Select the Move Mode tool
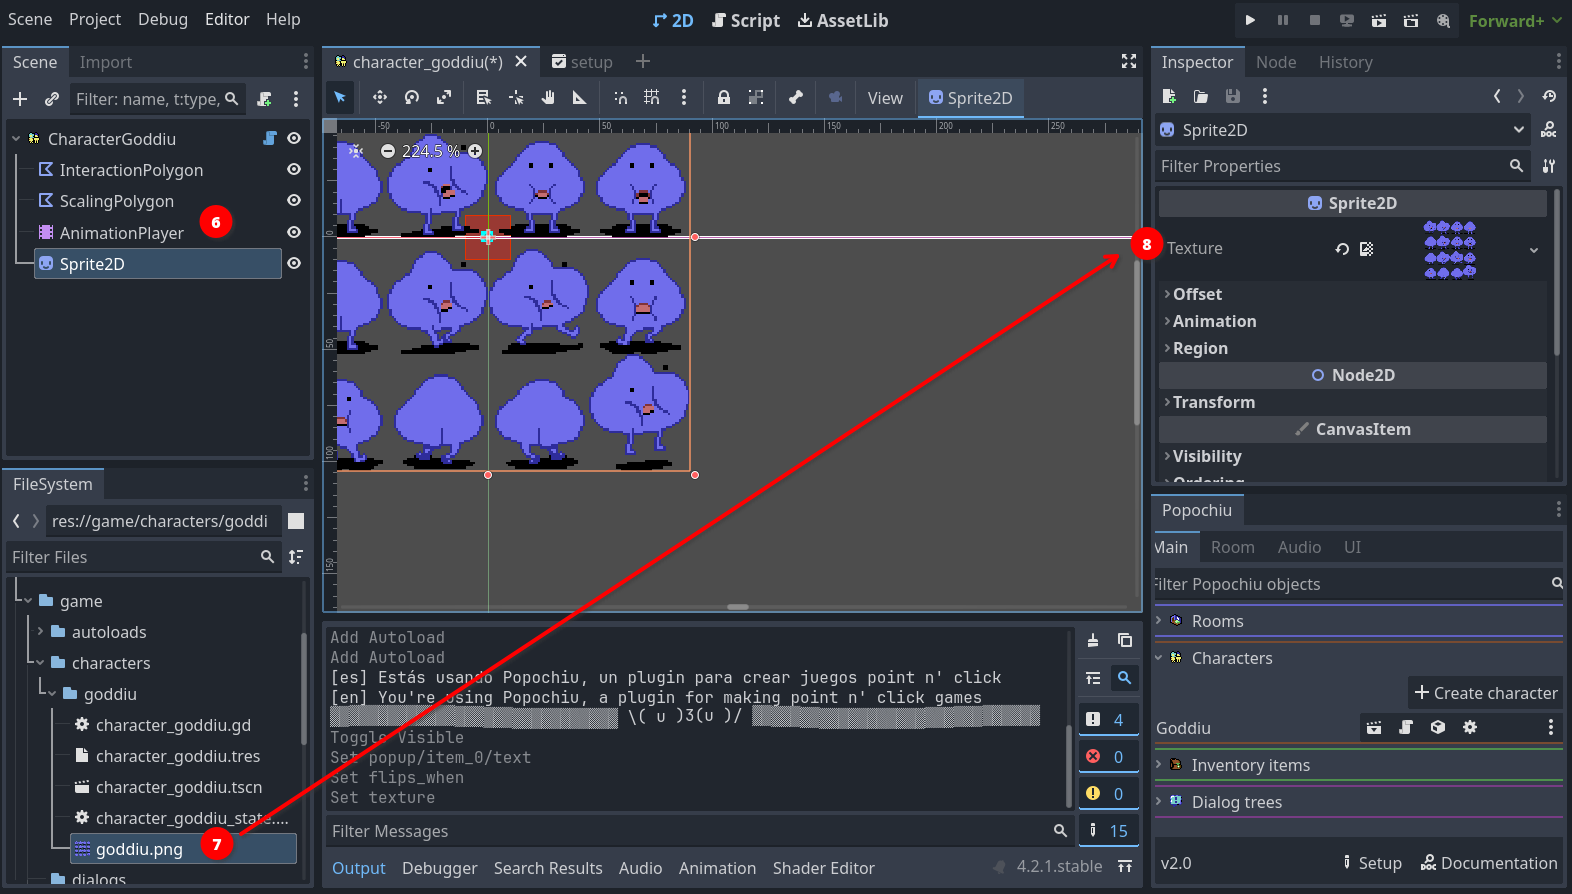The image size is (1572, 894). pyautogui.click(x=380, y=97)
